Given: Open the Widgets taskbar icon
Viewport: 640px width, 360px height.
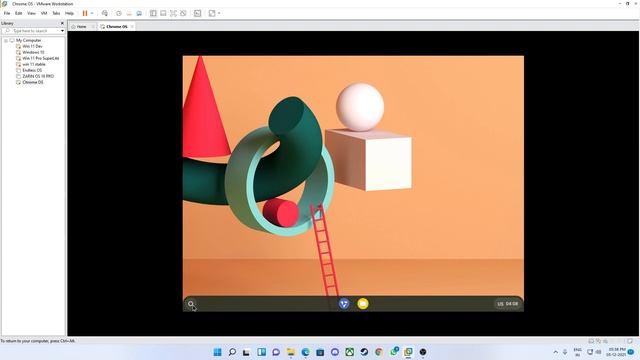Looking at the screenshot, I should coord(261,352).
